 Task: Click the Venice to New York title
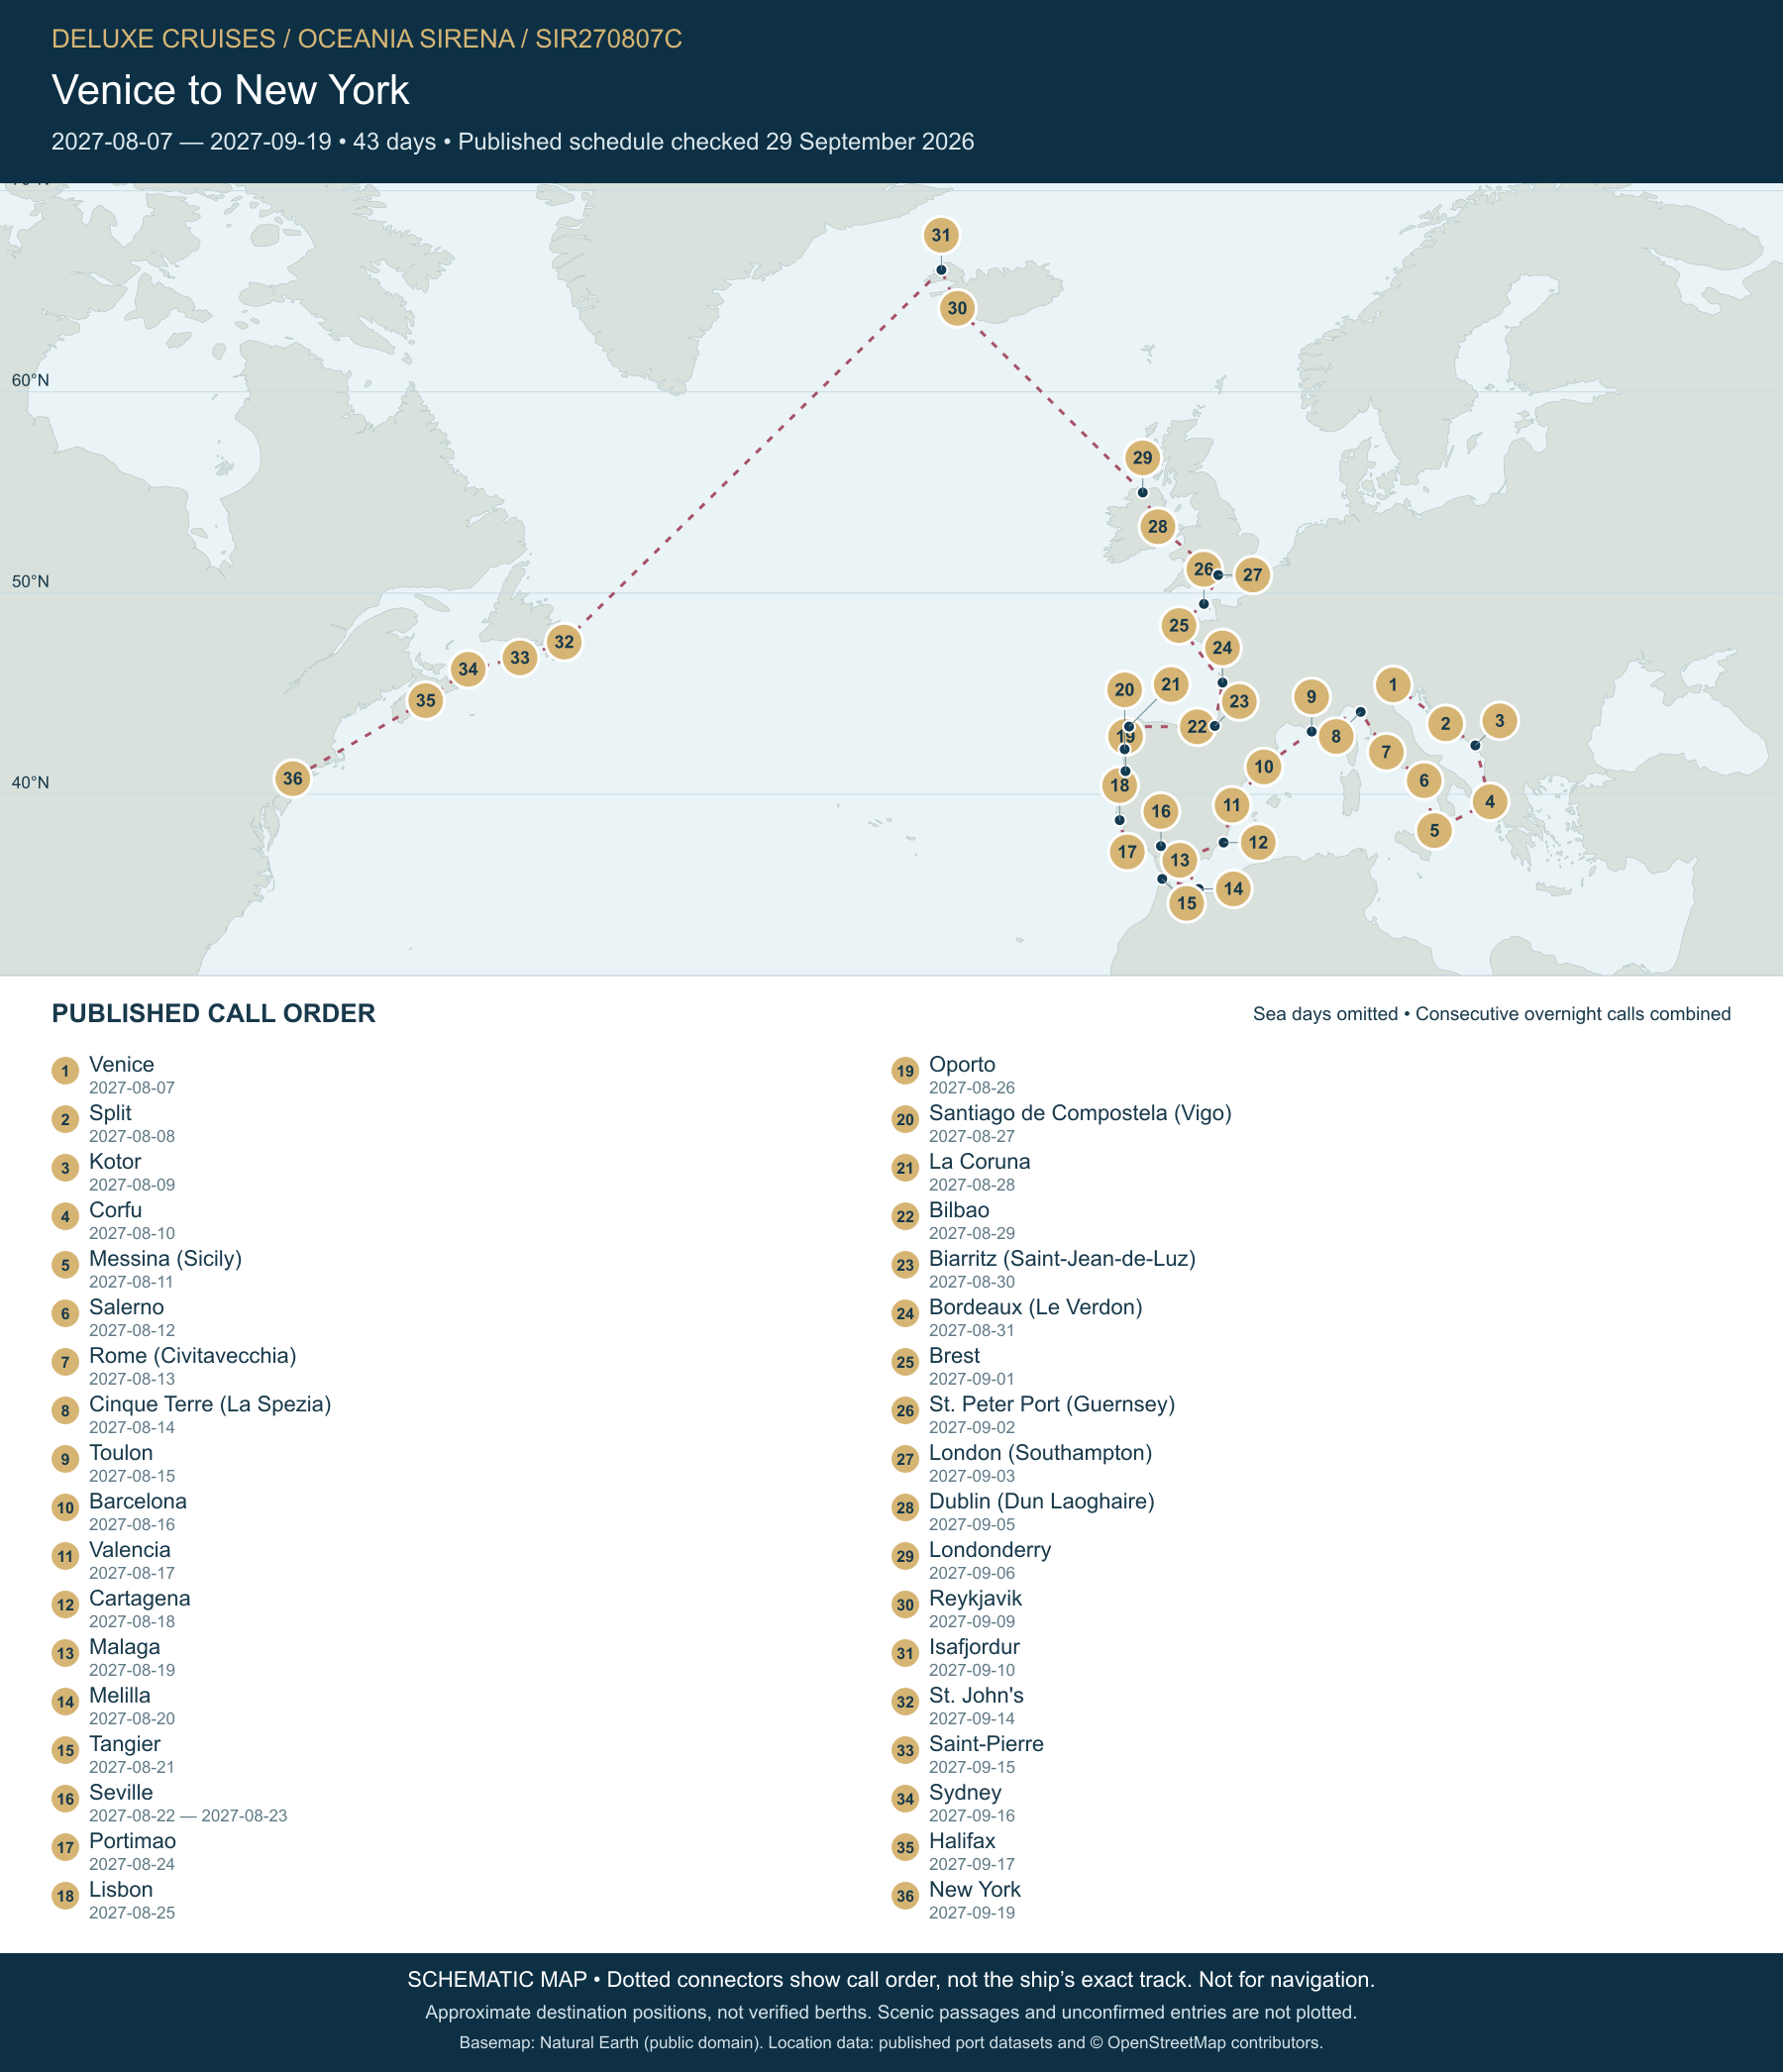[230, 90]
